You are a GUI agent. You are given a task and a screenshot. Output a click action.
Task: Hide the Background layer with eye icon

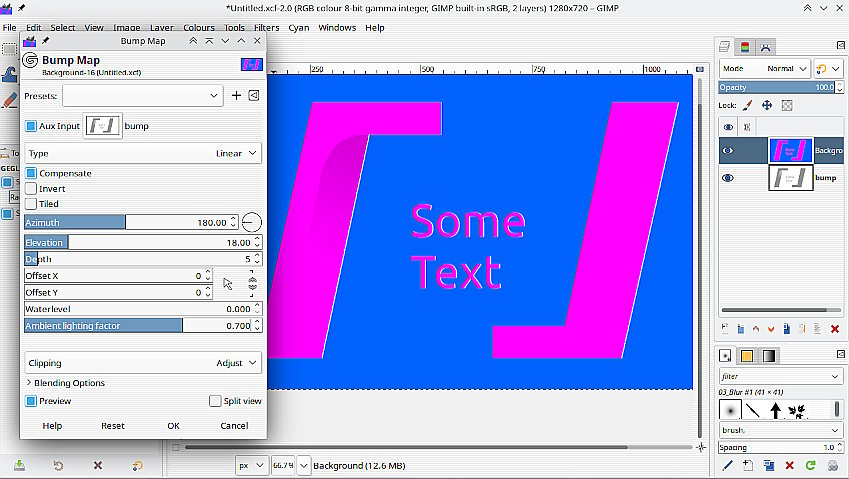click(728, 150)
